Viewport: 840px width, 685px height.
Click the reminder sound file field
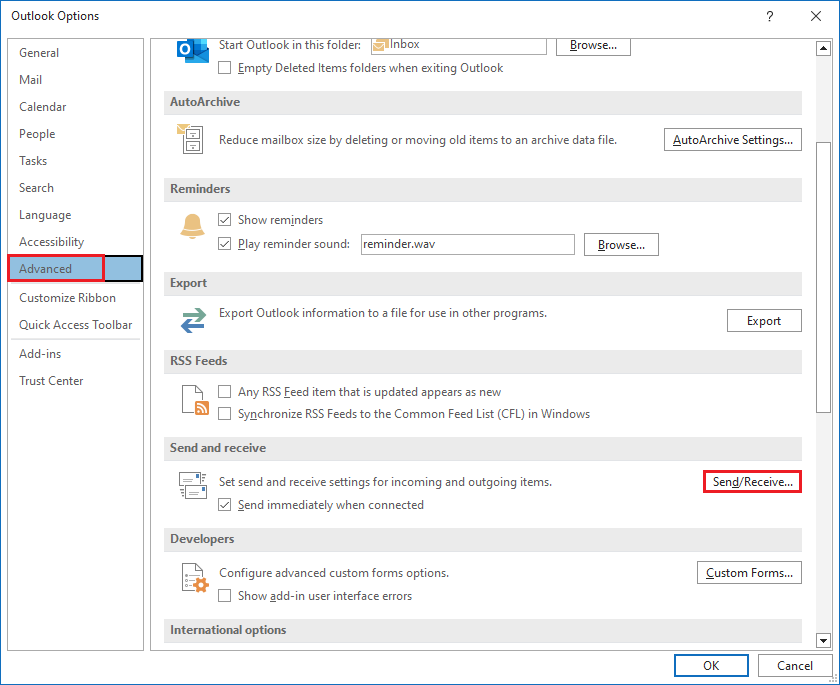(468, 244)
